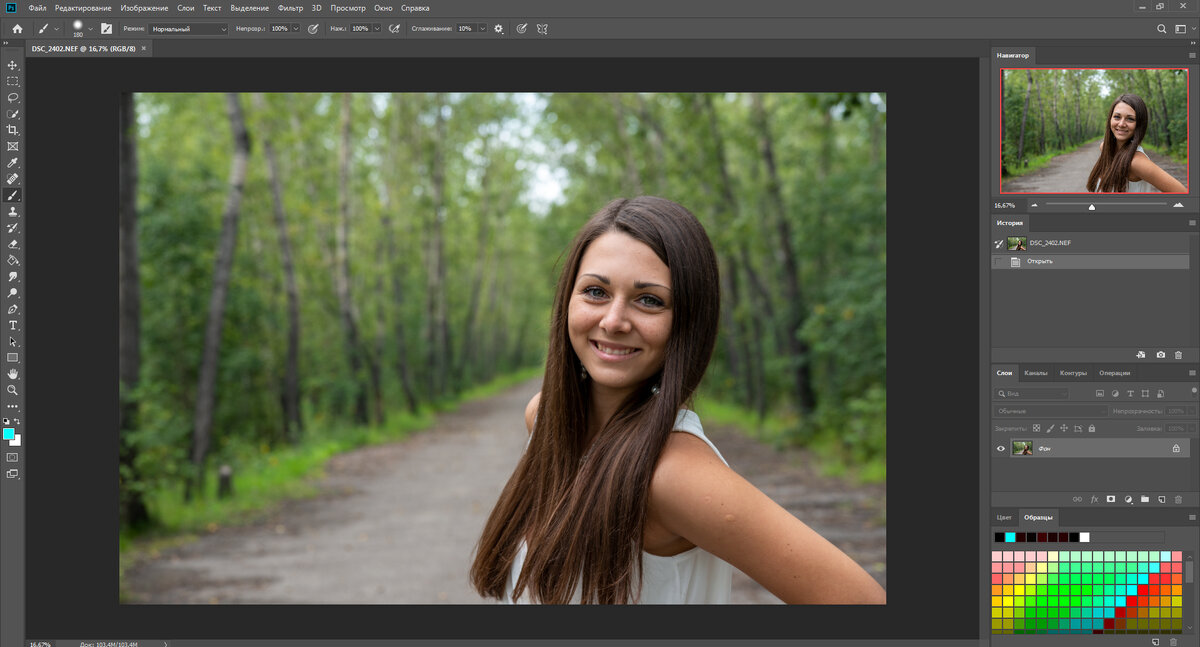This screenshot has width=1200, height=647.
Task: Add layer mask icon in Layers panel
Action: 1110,498
